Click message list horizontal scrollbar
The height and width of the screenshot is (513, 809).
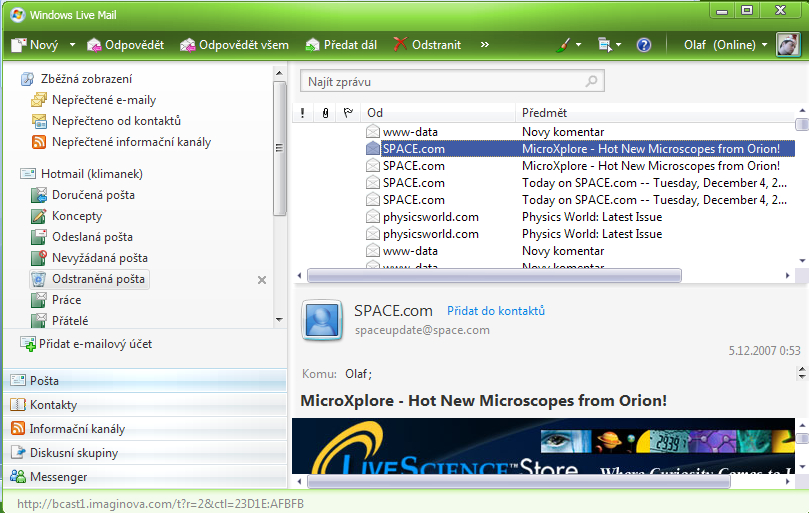coord(494,276)
